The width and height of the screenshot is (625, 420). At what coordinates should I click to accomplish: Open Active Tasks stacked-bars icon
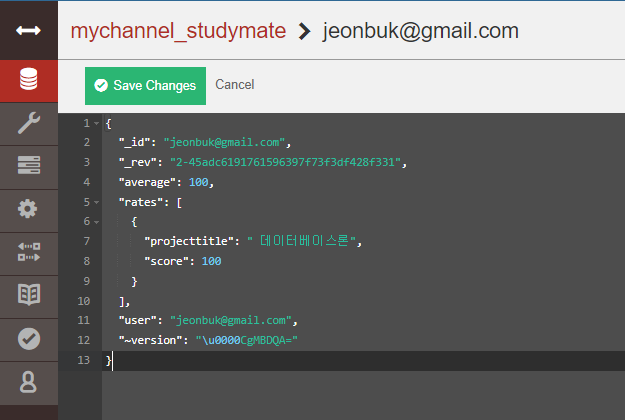click(x=28, y=165)
